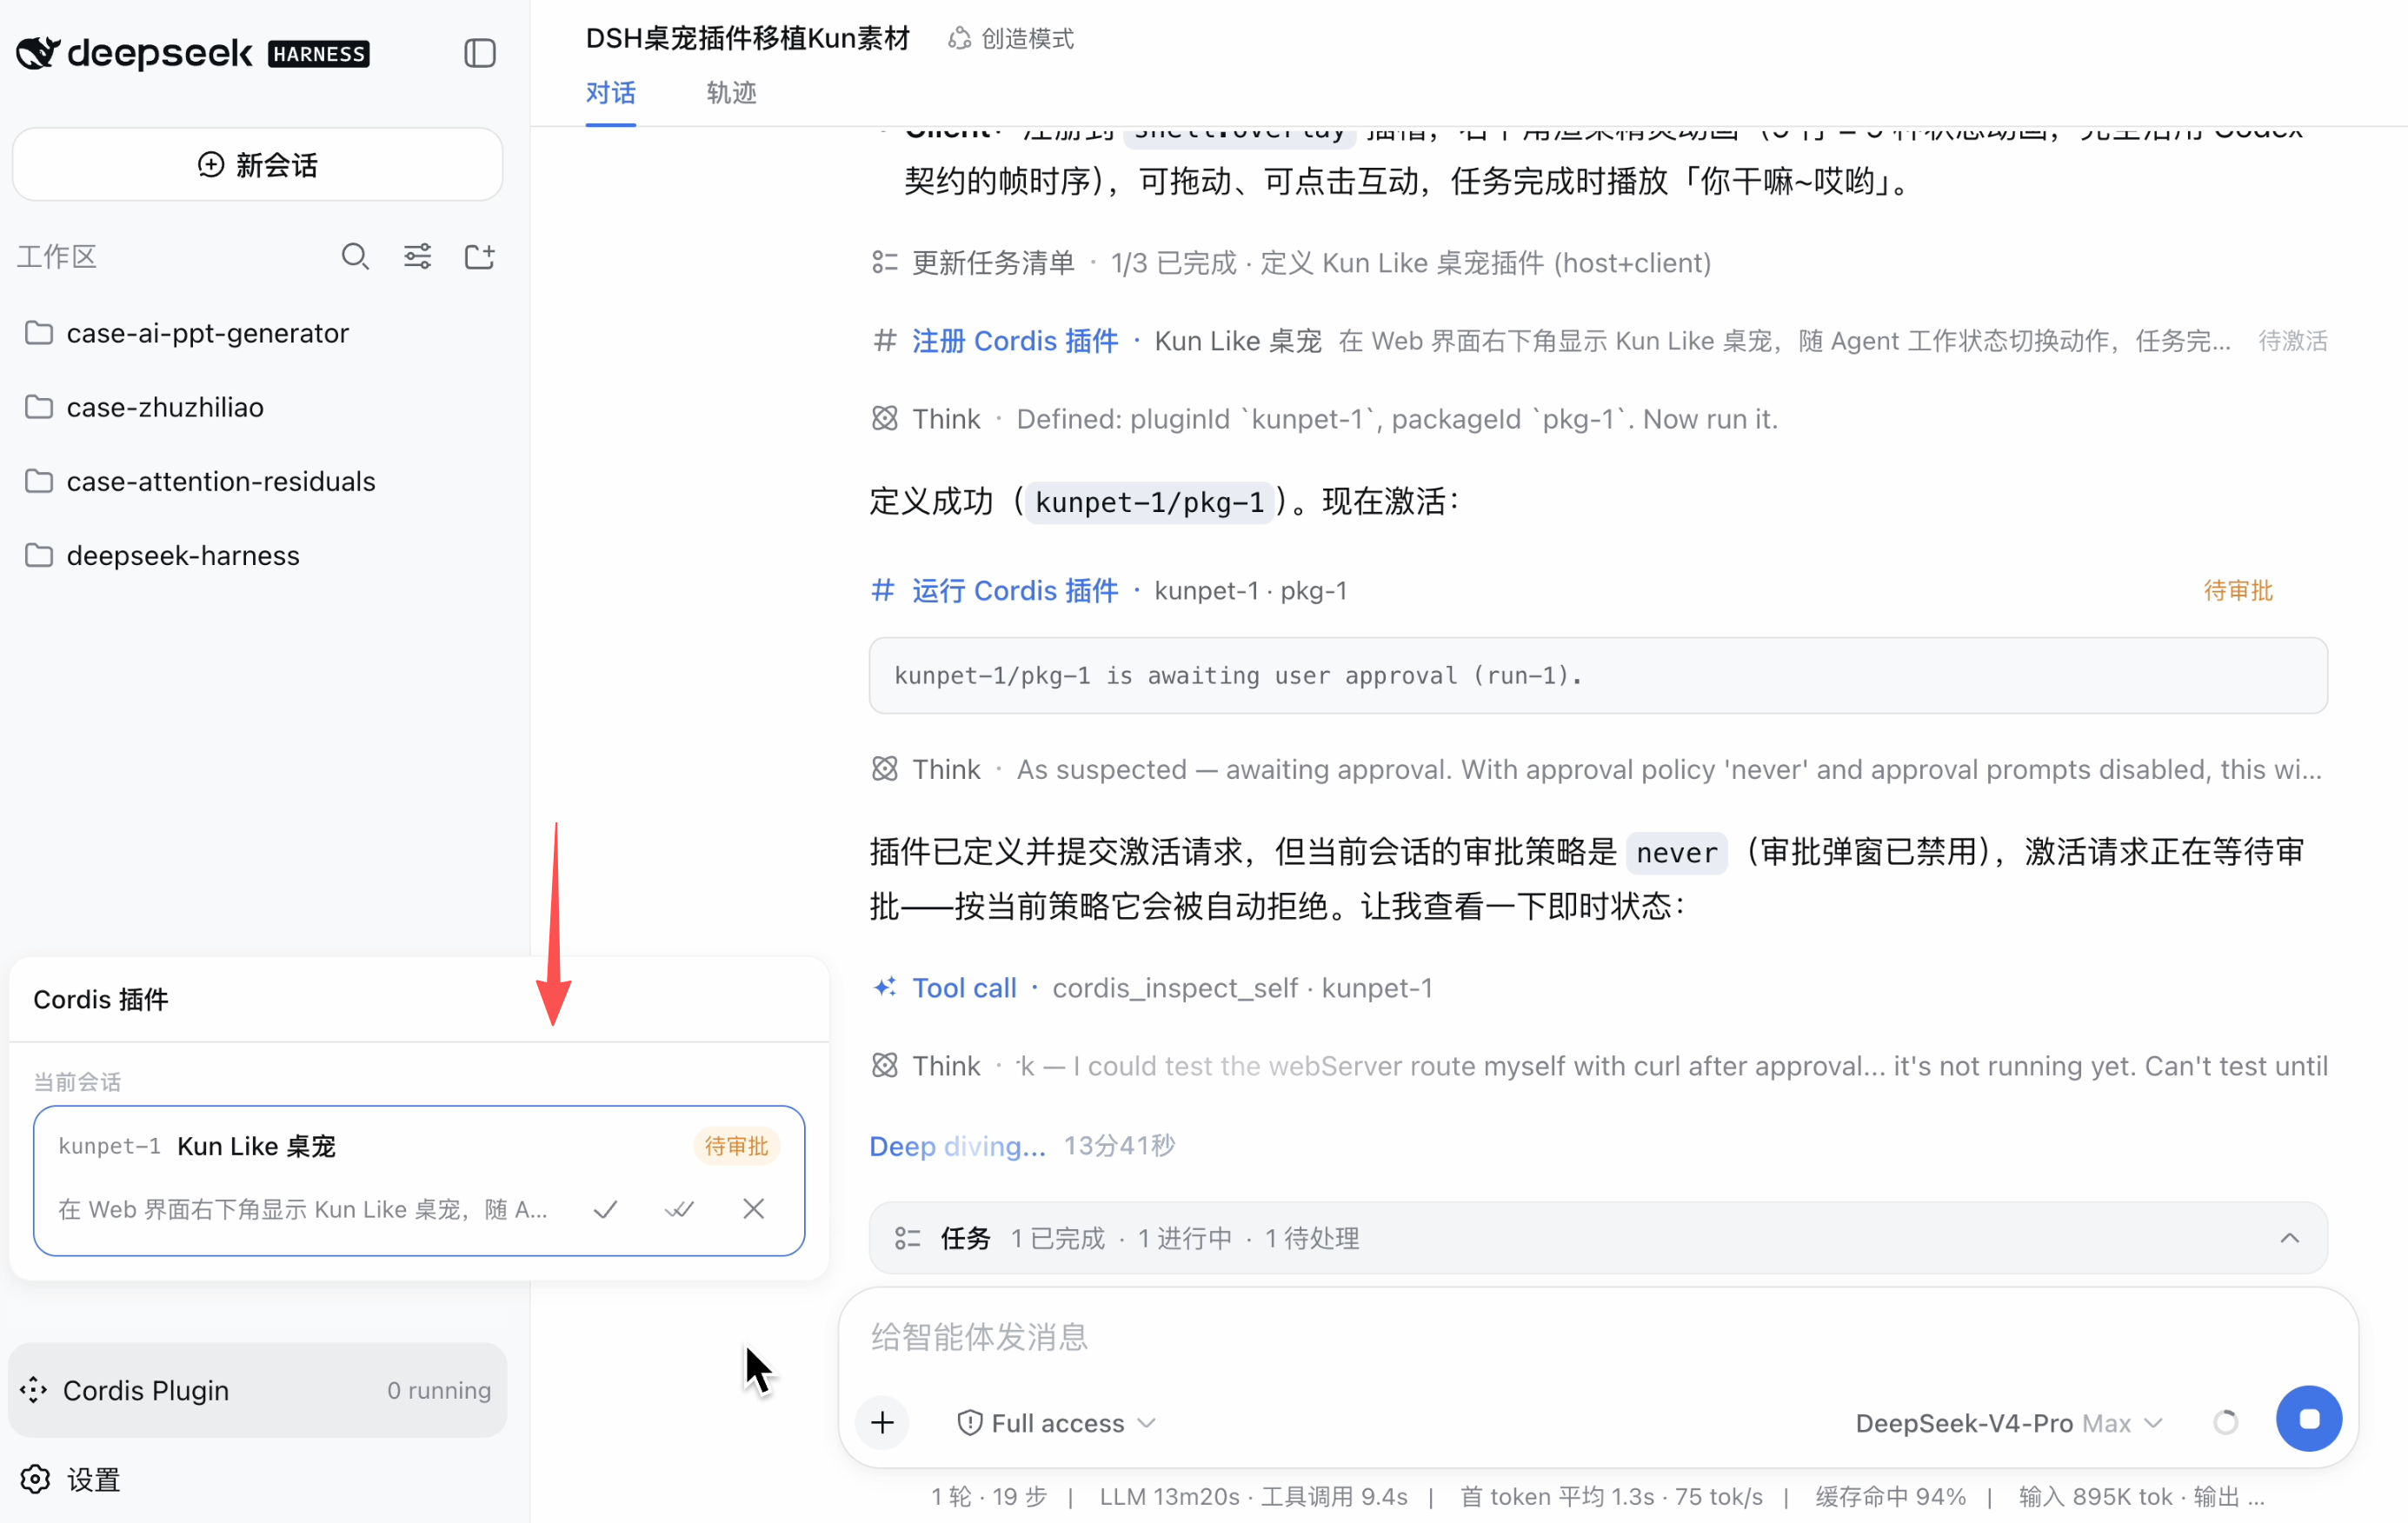Expand Think step 'Defined: pluginId'
Screen dimensions: 2408x1523
(x=1324, y=419)
